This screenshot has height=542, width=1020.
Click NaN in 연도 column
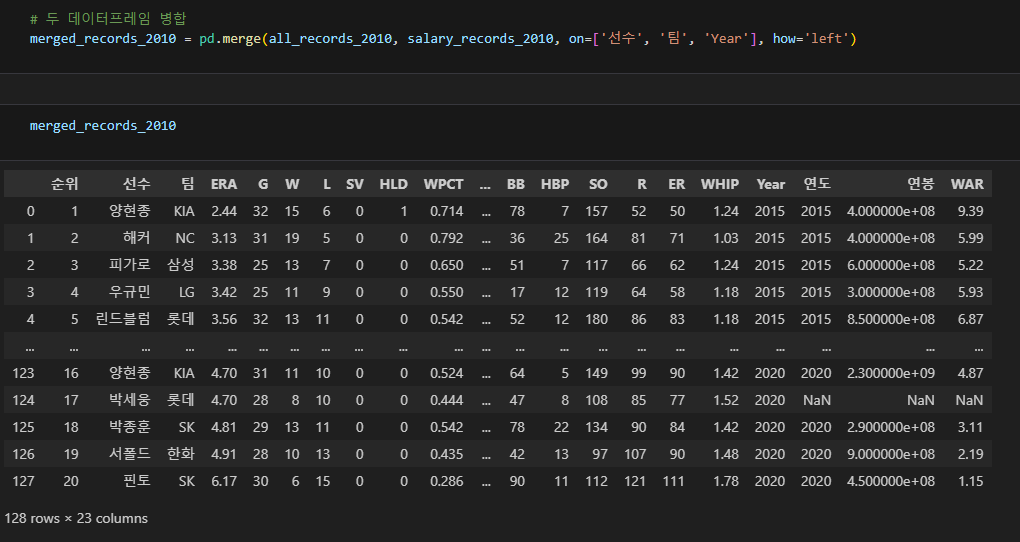[x=817, y=400]
